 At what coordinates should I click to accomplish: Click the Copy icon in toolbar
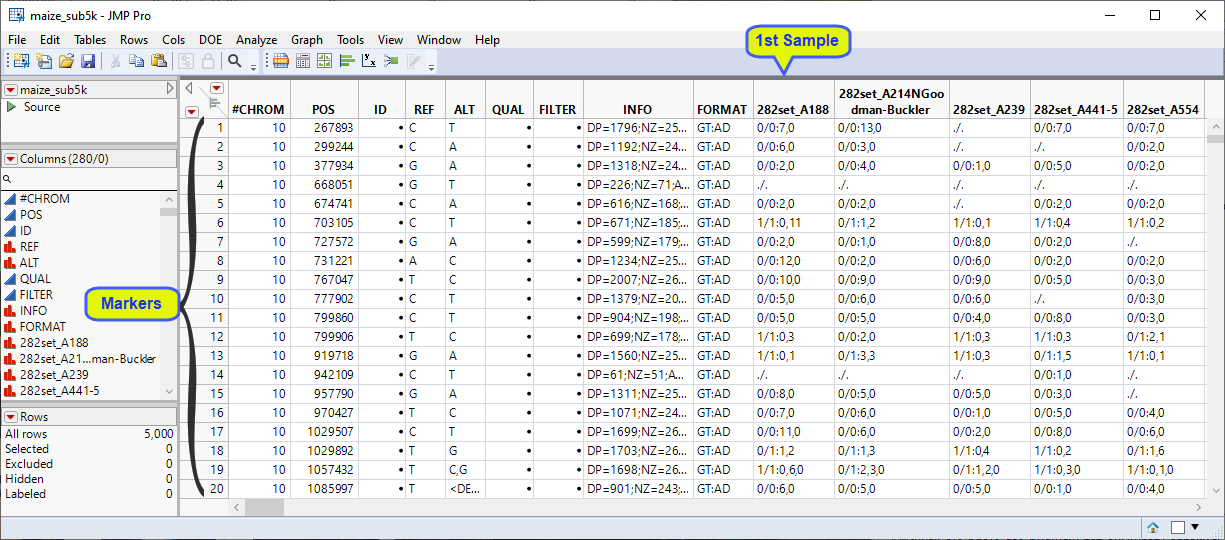point(136,62)
